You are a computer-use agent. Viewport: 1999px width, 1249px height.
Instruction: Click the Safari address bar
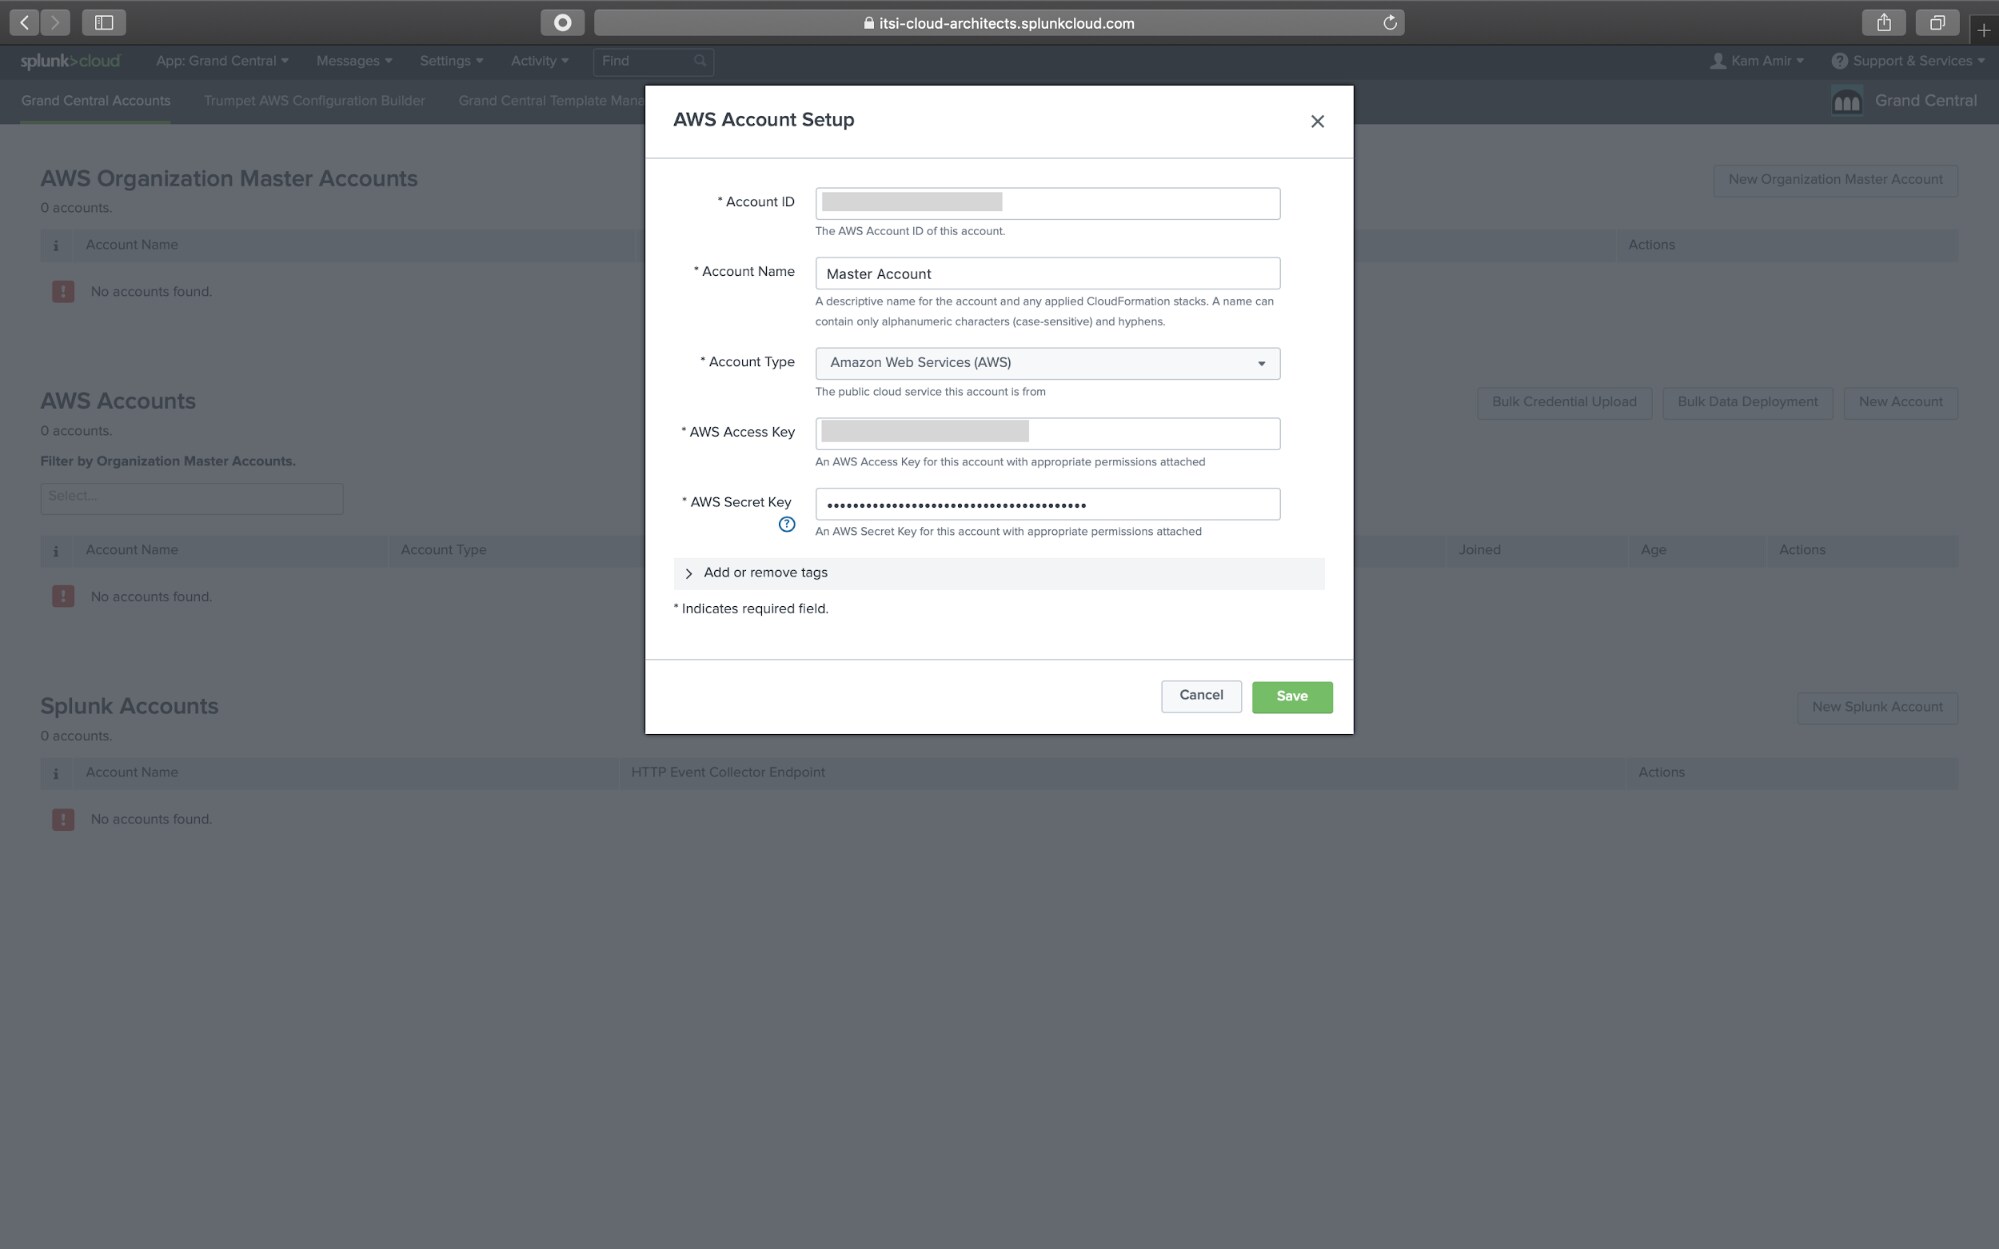click(x=998, y=23)
